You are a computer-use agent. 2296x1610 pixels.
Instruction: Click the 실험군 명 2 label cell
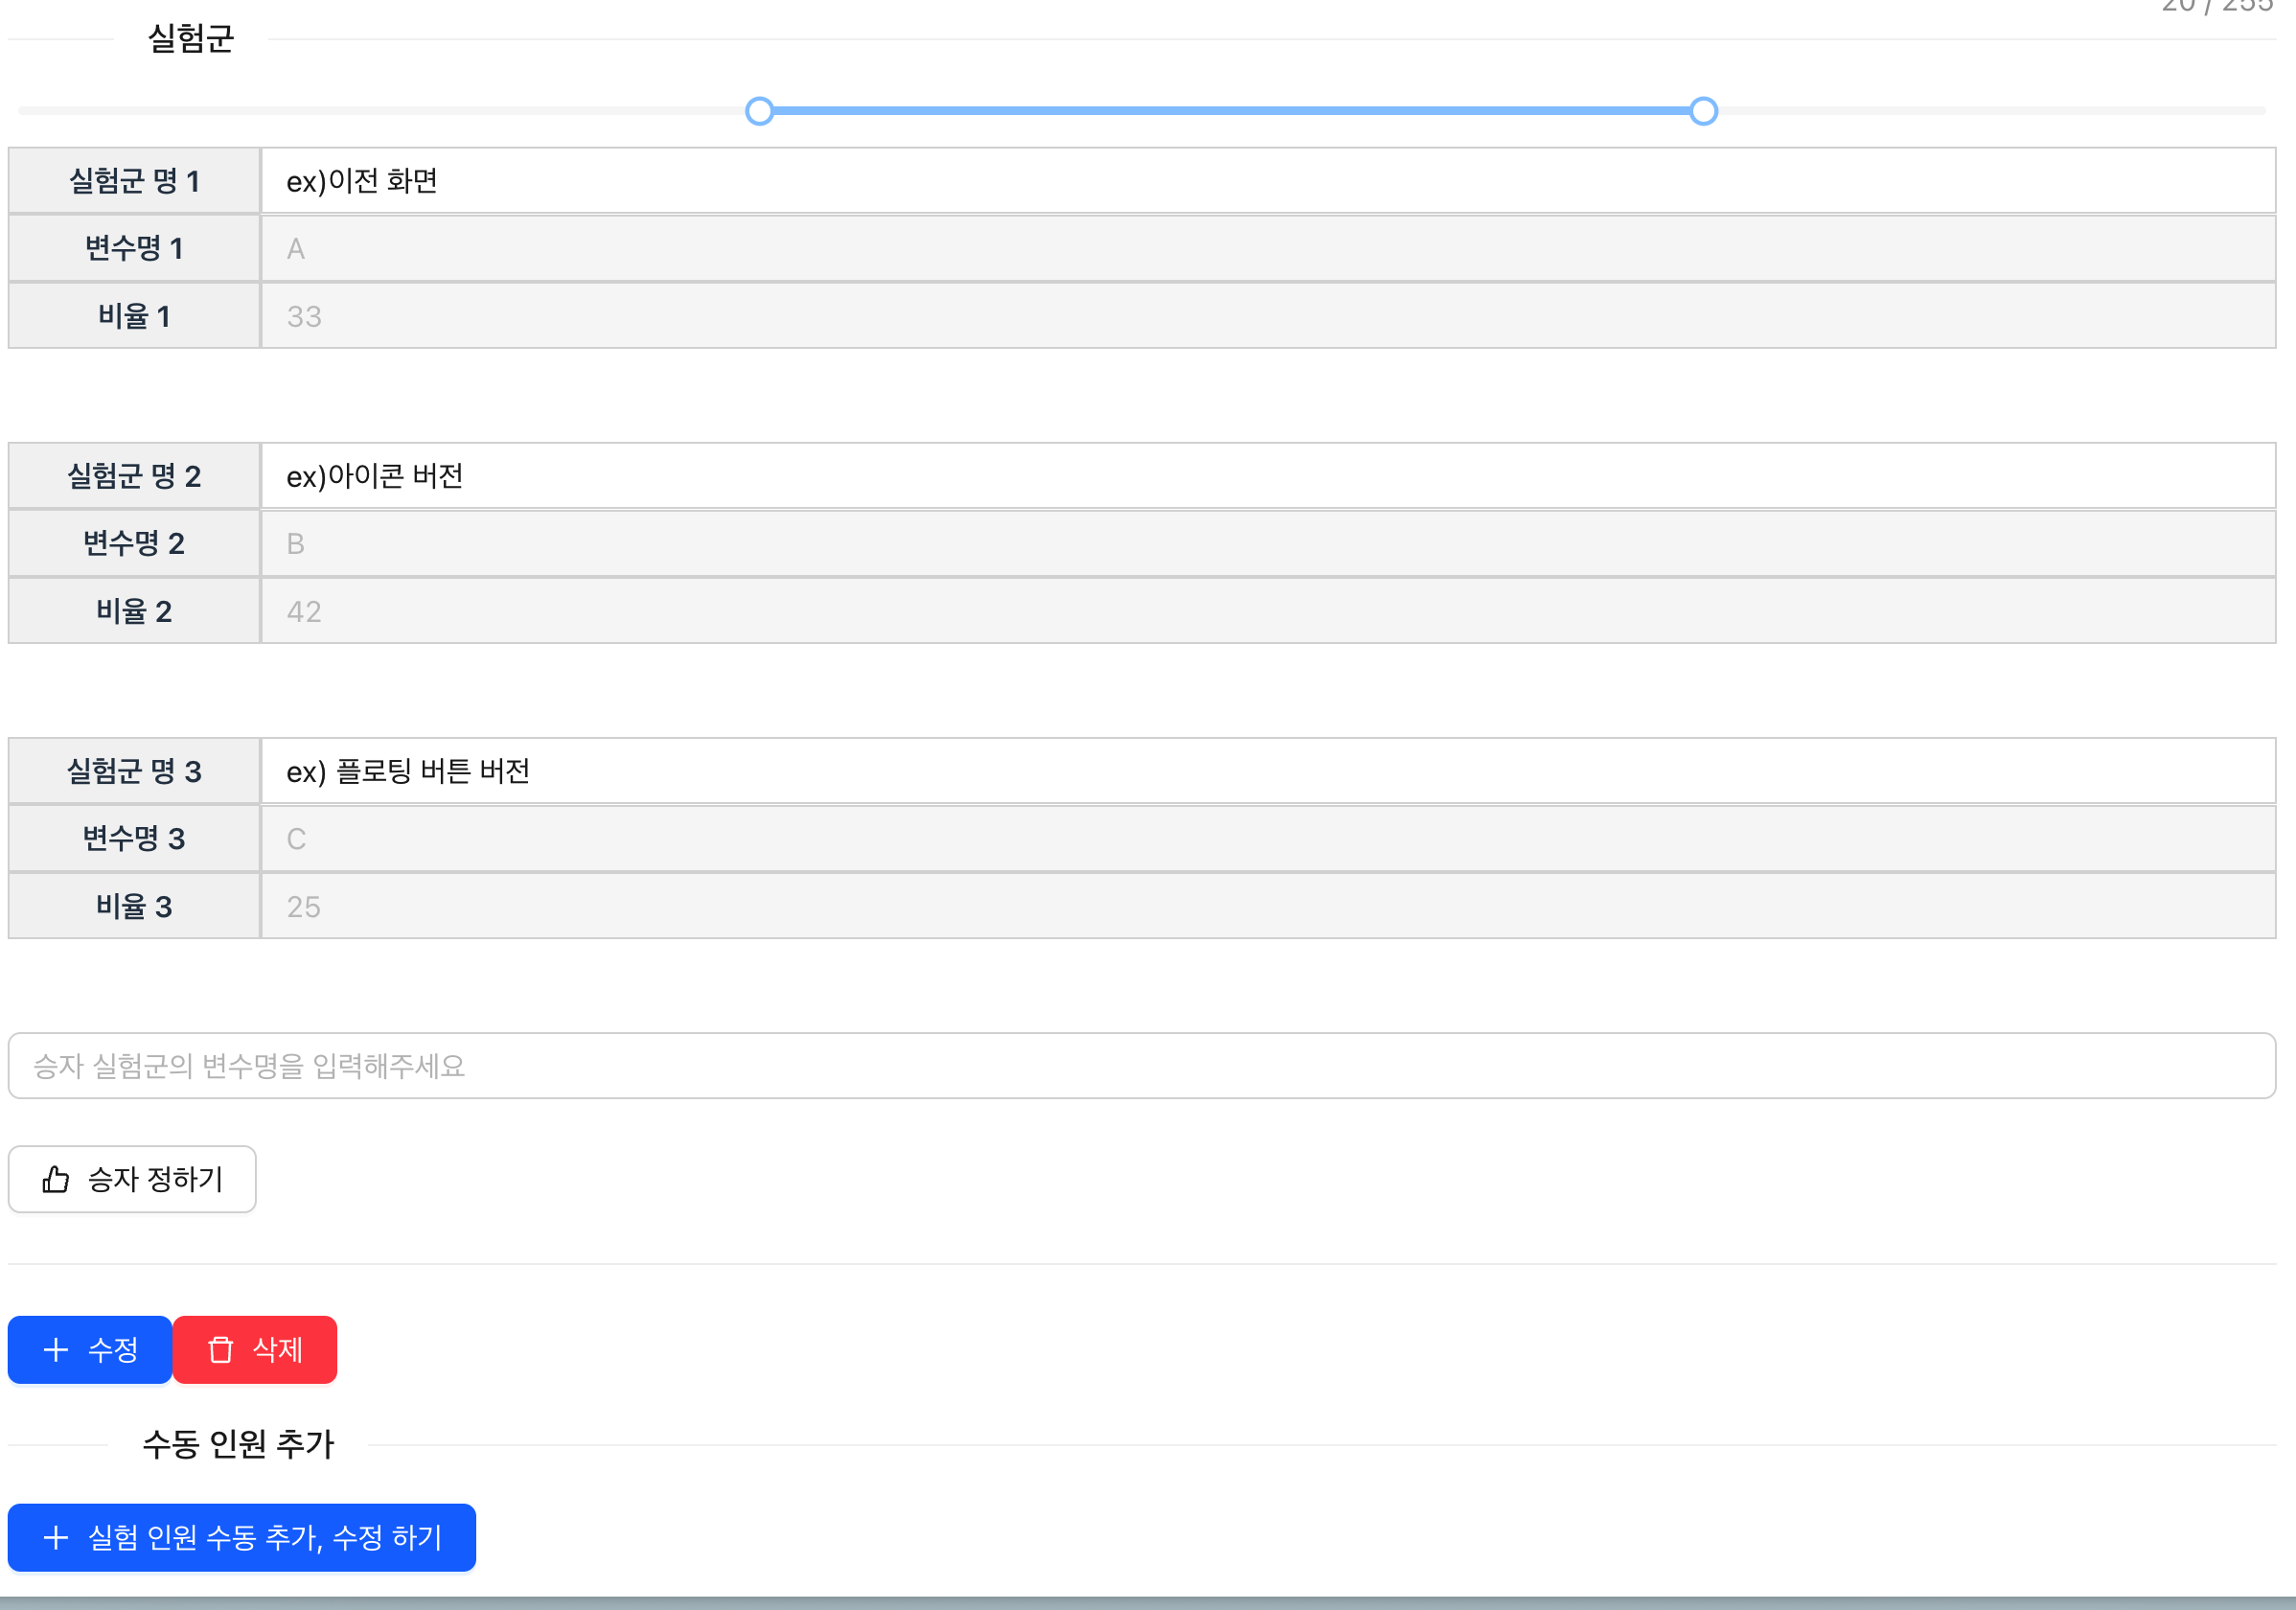pyautogui.click(x=134, y=476)
